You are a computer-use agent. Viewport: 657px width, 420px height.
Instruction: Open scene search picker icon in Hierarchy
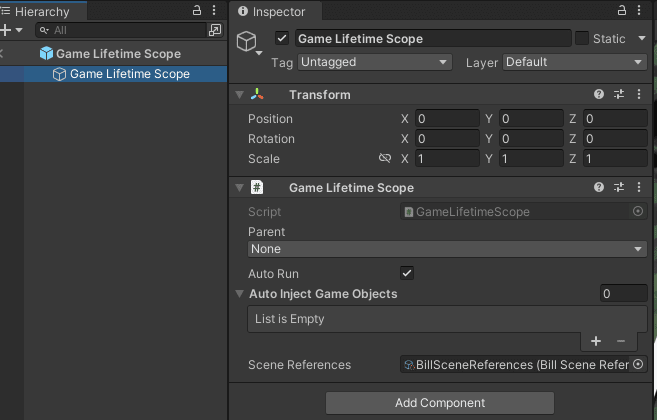pyautogui.click(x=215, y=30)
